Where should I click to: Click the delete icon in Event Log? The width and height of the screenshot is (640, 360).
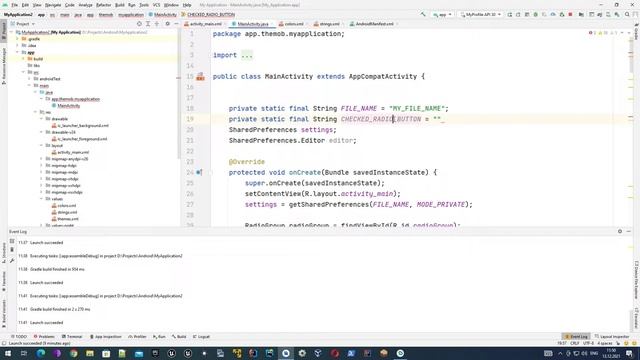[12, 250]
